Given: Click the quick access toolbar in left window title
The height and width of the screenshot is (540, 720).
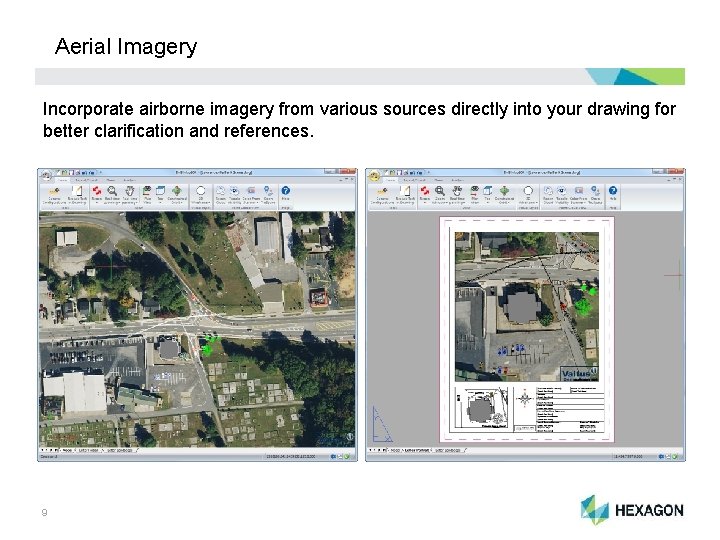Looking at the screenshot, I should tap(77, 173).
